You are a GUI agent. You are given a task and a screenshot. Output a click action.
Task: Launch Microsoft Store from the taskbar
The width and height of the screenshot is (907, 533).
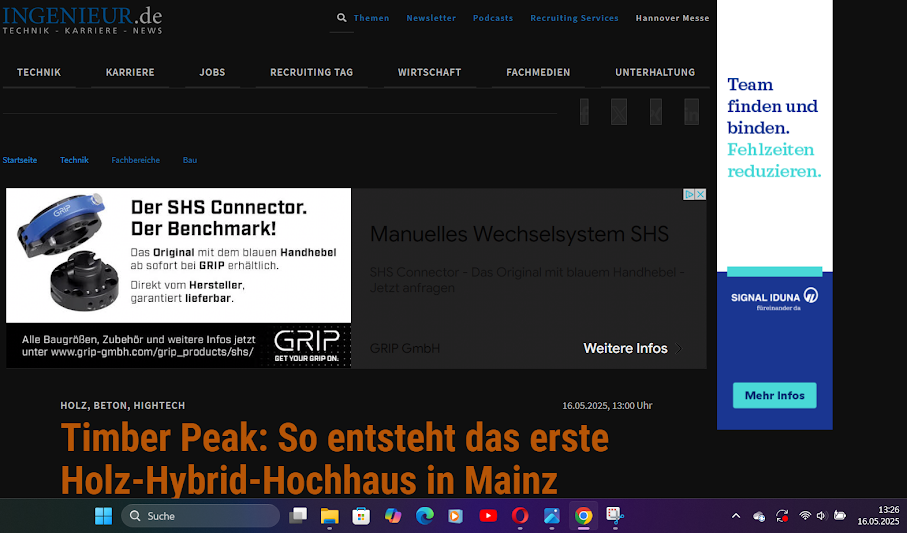361,516
